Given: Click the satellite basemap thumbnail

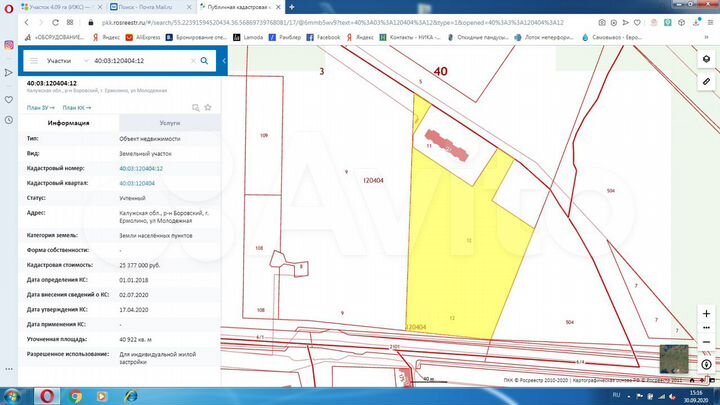Looking at the screenshot, I should click(675, 359).
